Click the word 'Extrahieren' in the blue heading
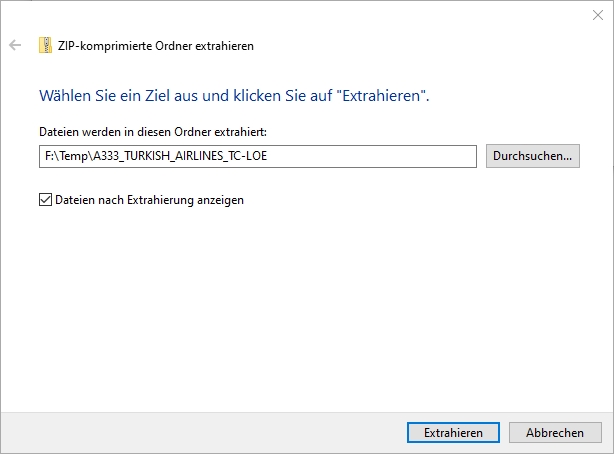Viewport: 614px width, 454px height. [383, 97]
